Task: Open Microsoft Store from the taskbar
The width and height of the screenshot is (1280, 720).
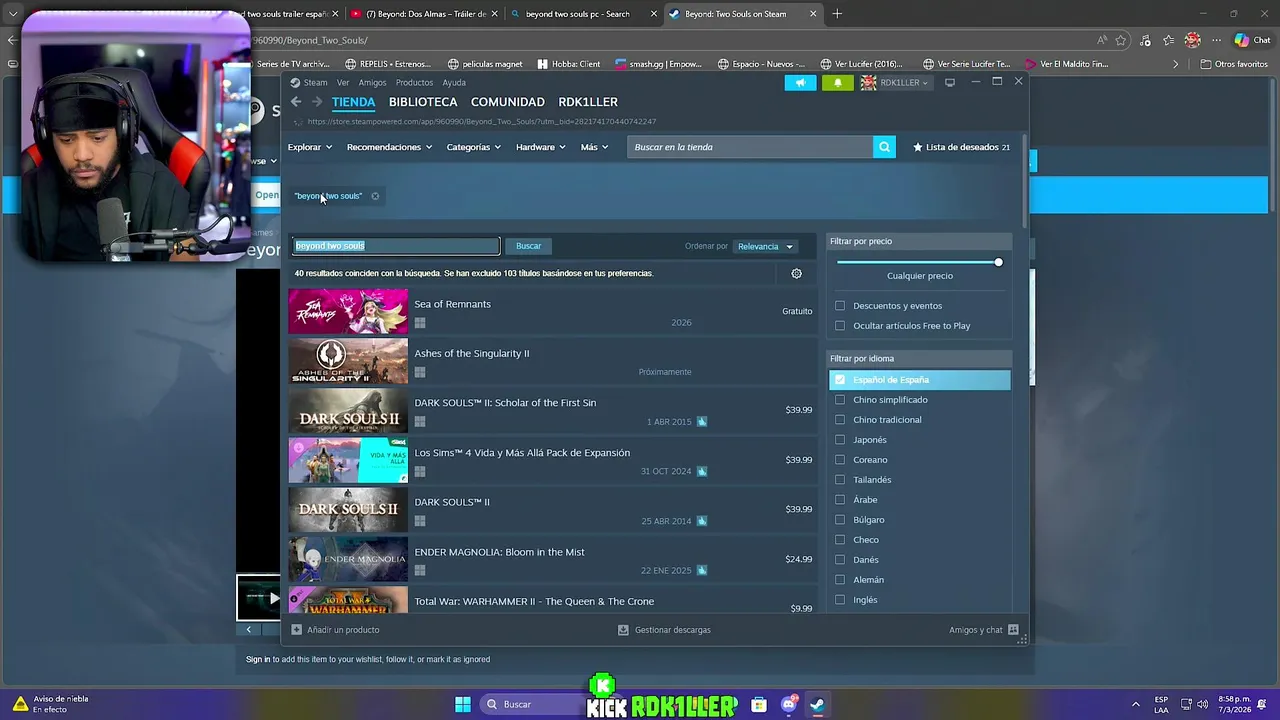Action: 759,704
